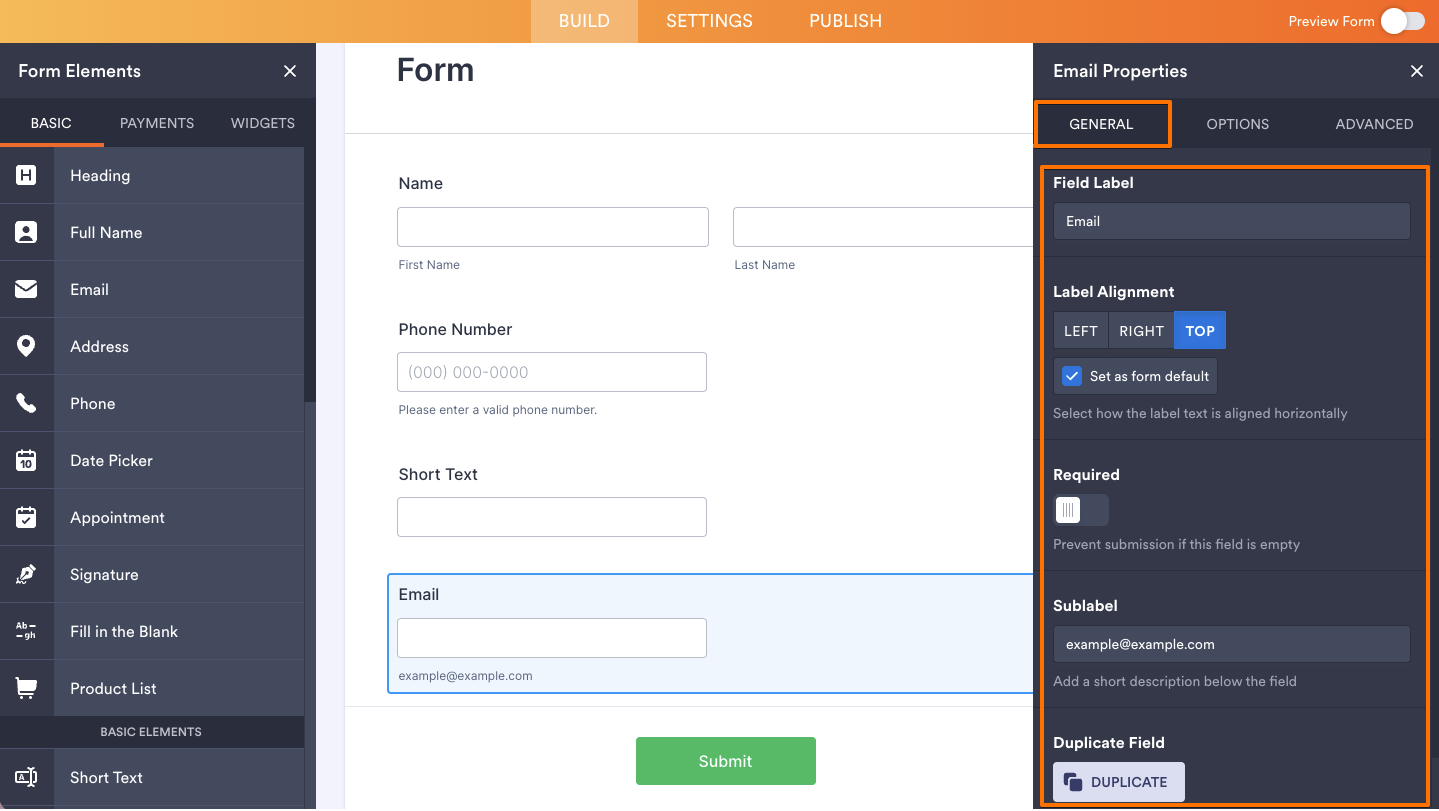1439x811 pixels.
Task: Click the Email field label in form
Action: [418, 594]
